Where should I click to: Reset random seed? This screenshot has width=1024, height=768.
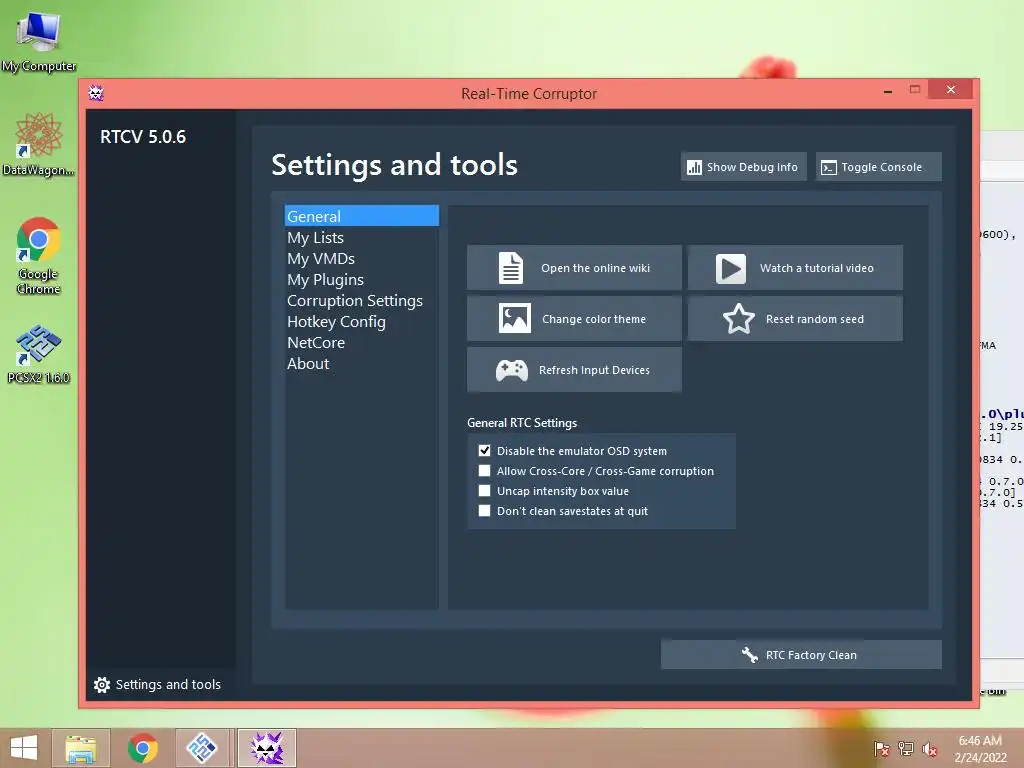click(795, 319)
